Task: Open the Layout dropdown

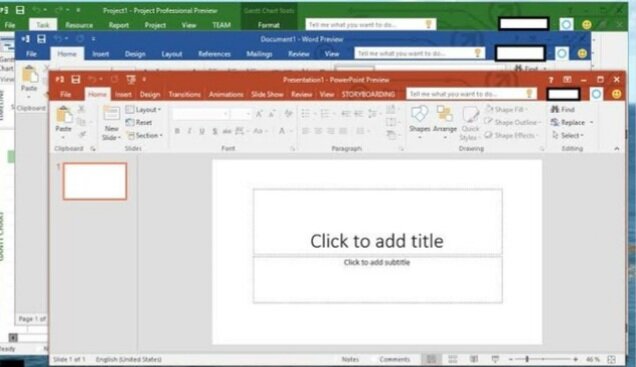Action: (144, 109)
